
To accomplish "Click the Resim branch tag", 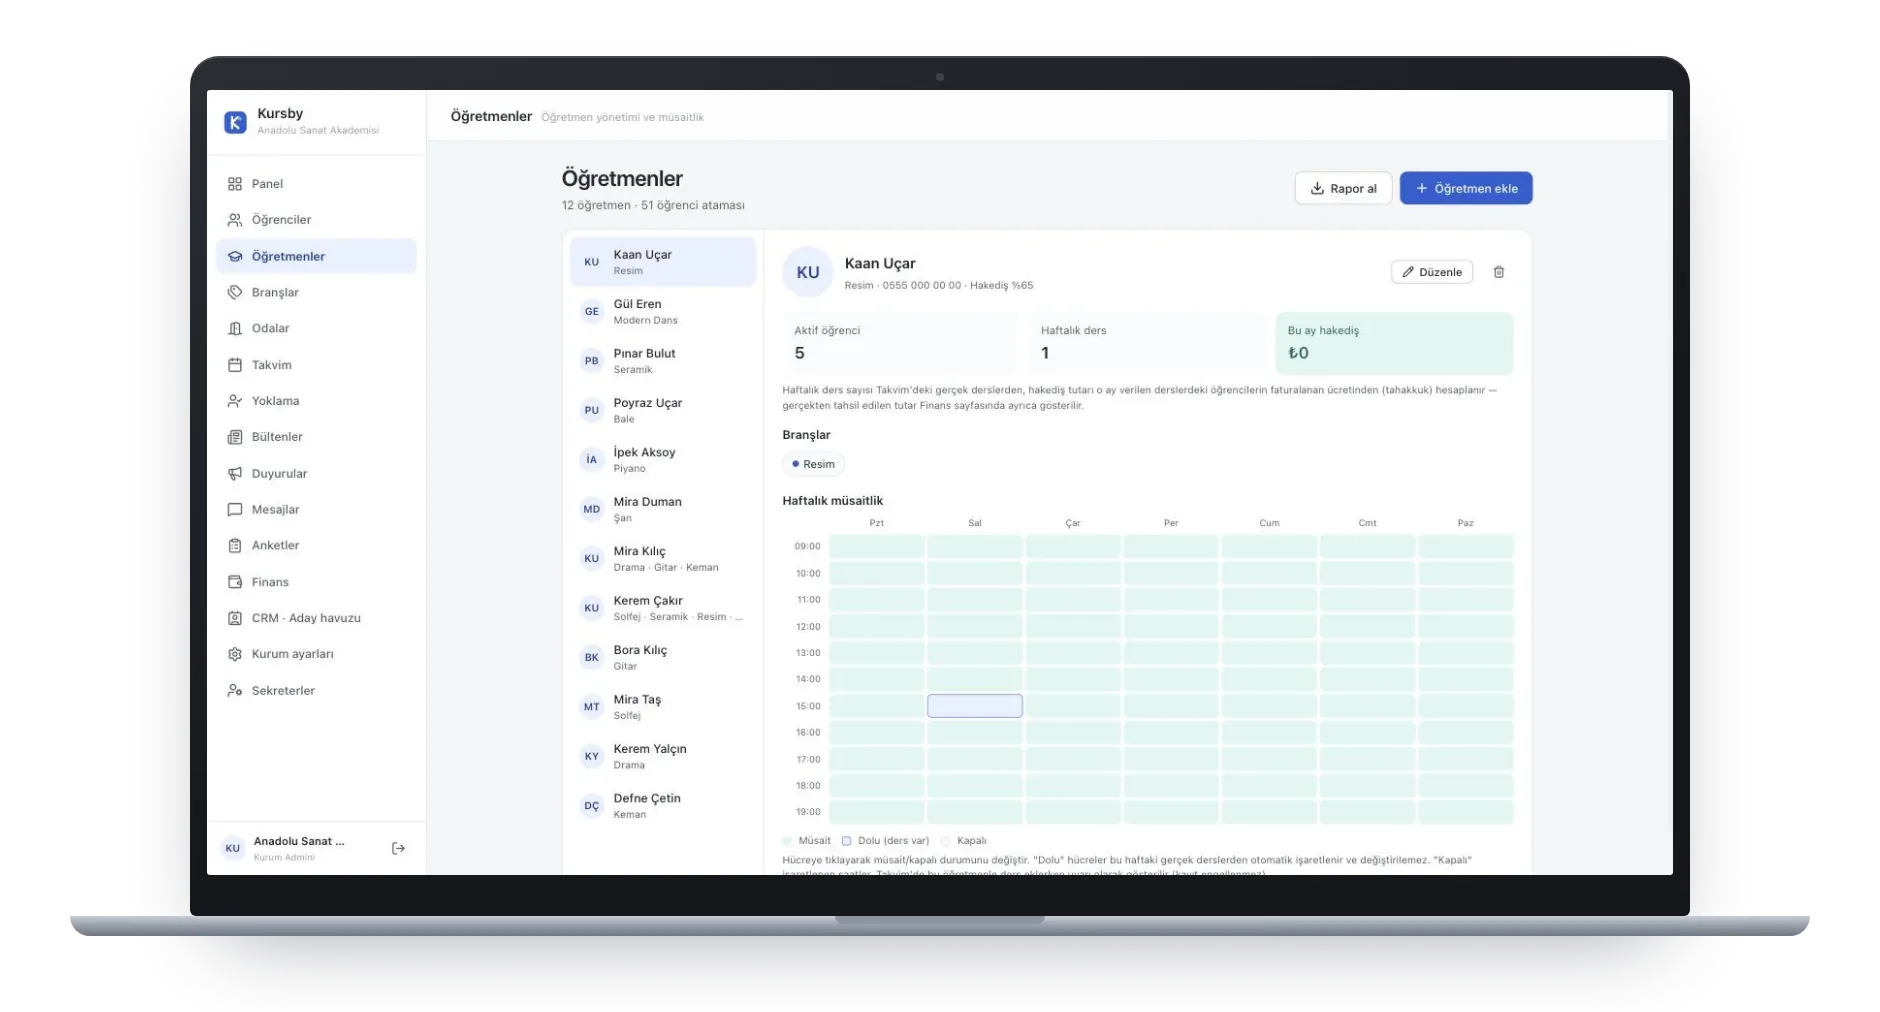I will pos(813,464).
